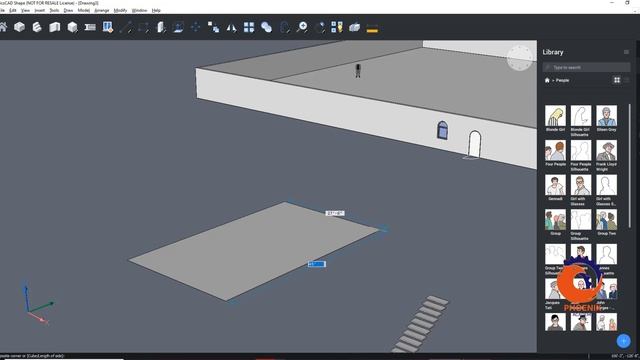Click the Library search field
The height and width of the screenshot is (360, 640).
[586, 67]
